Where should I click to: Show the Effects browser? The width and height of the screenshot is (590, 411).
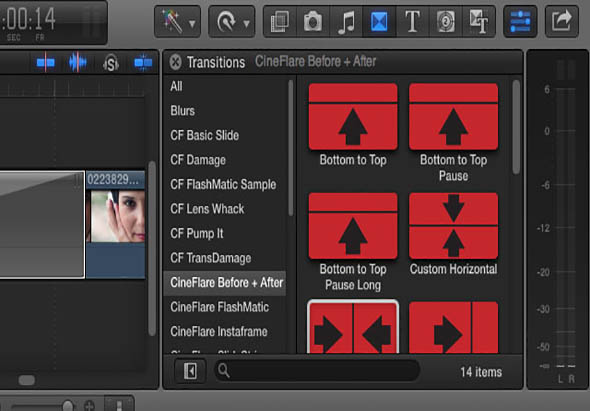[x=280, y=21]
